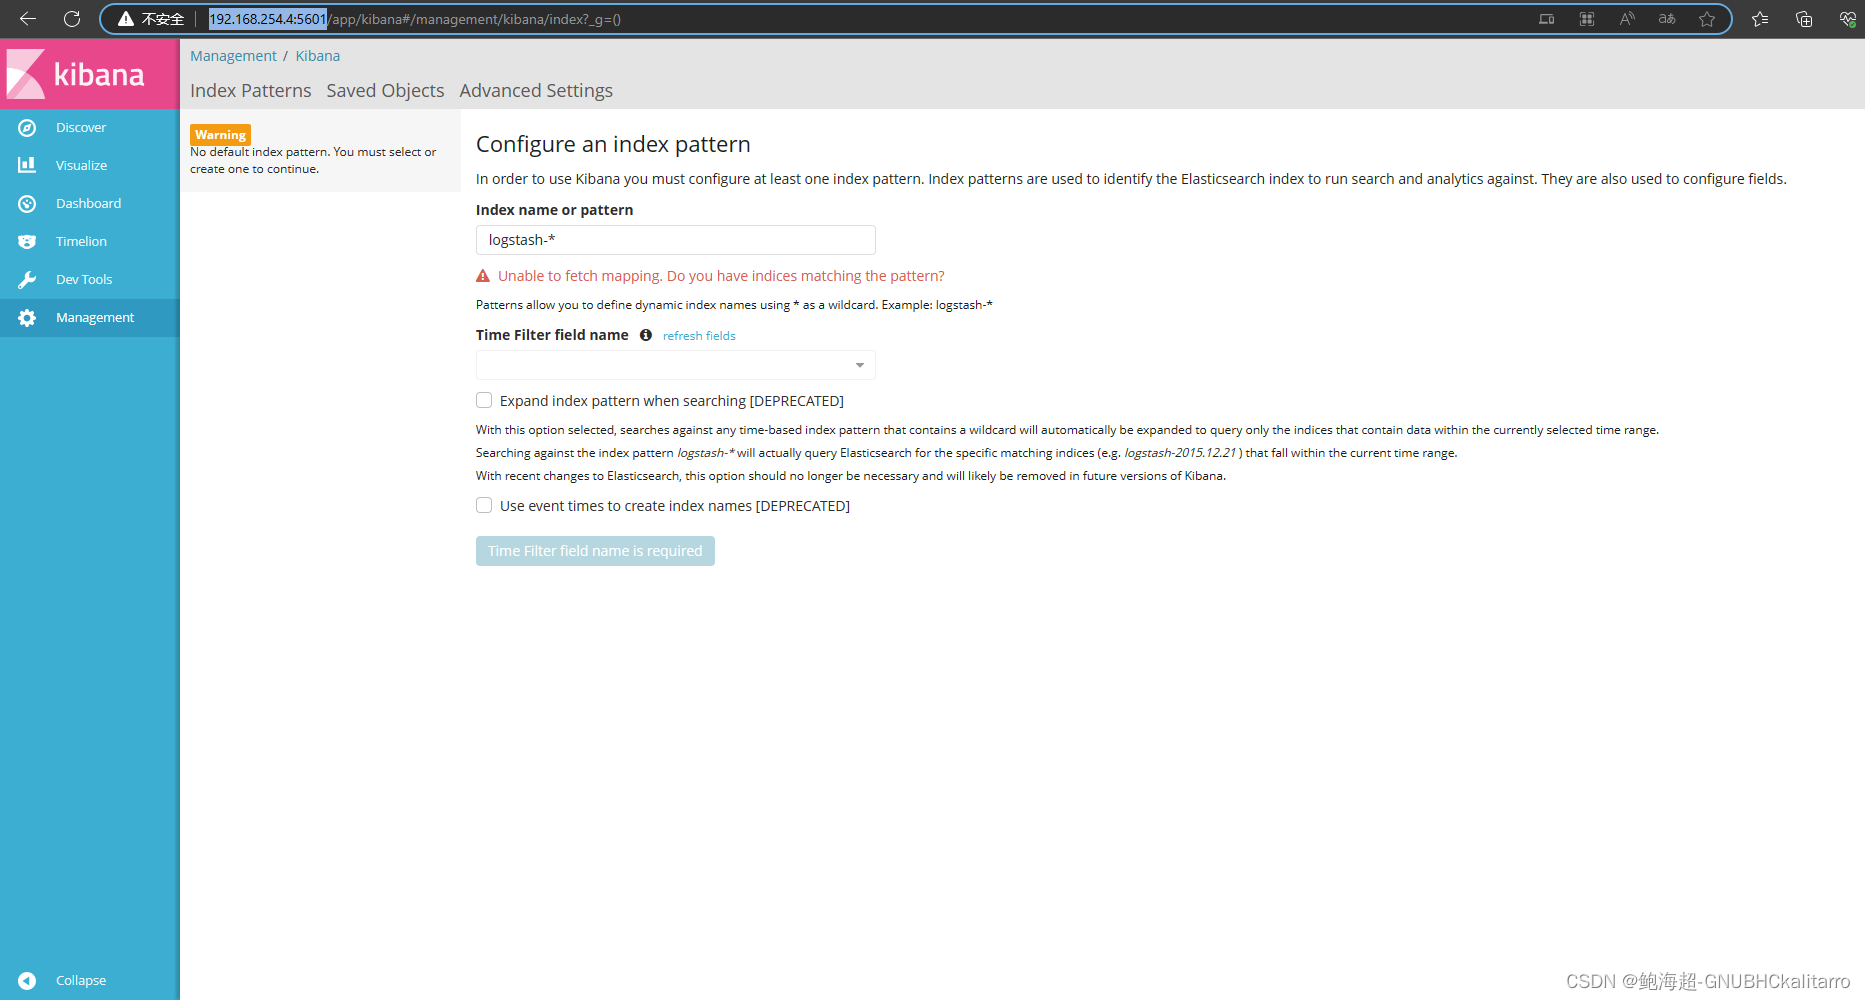The height and width of the screenshot is (1000, 1865).
Task: Click the browser essentials heart icon
Action: (x=1847, y=19)
